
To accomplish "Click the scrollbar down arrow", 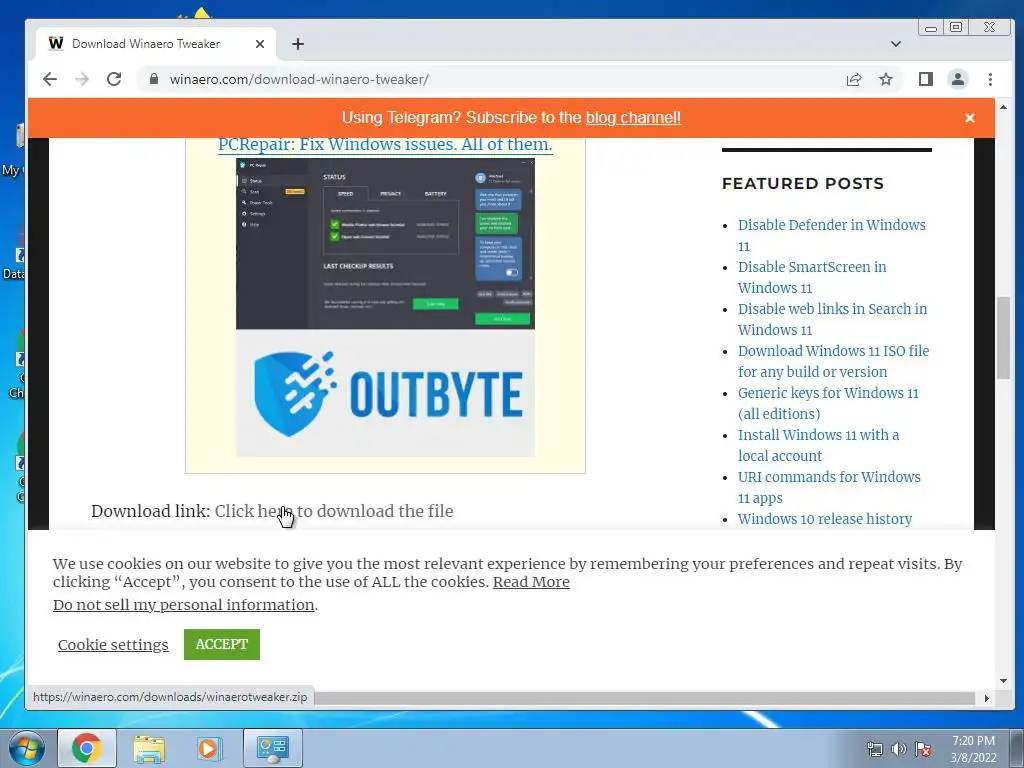I will (1003, 681).
